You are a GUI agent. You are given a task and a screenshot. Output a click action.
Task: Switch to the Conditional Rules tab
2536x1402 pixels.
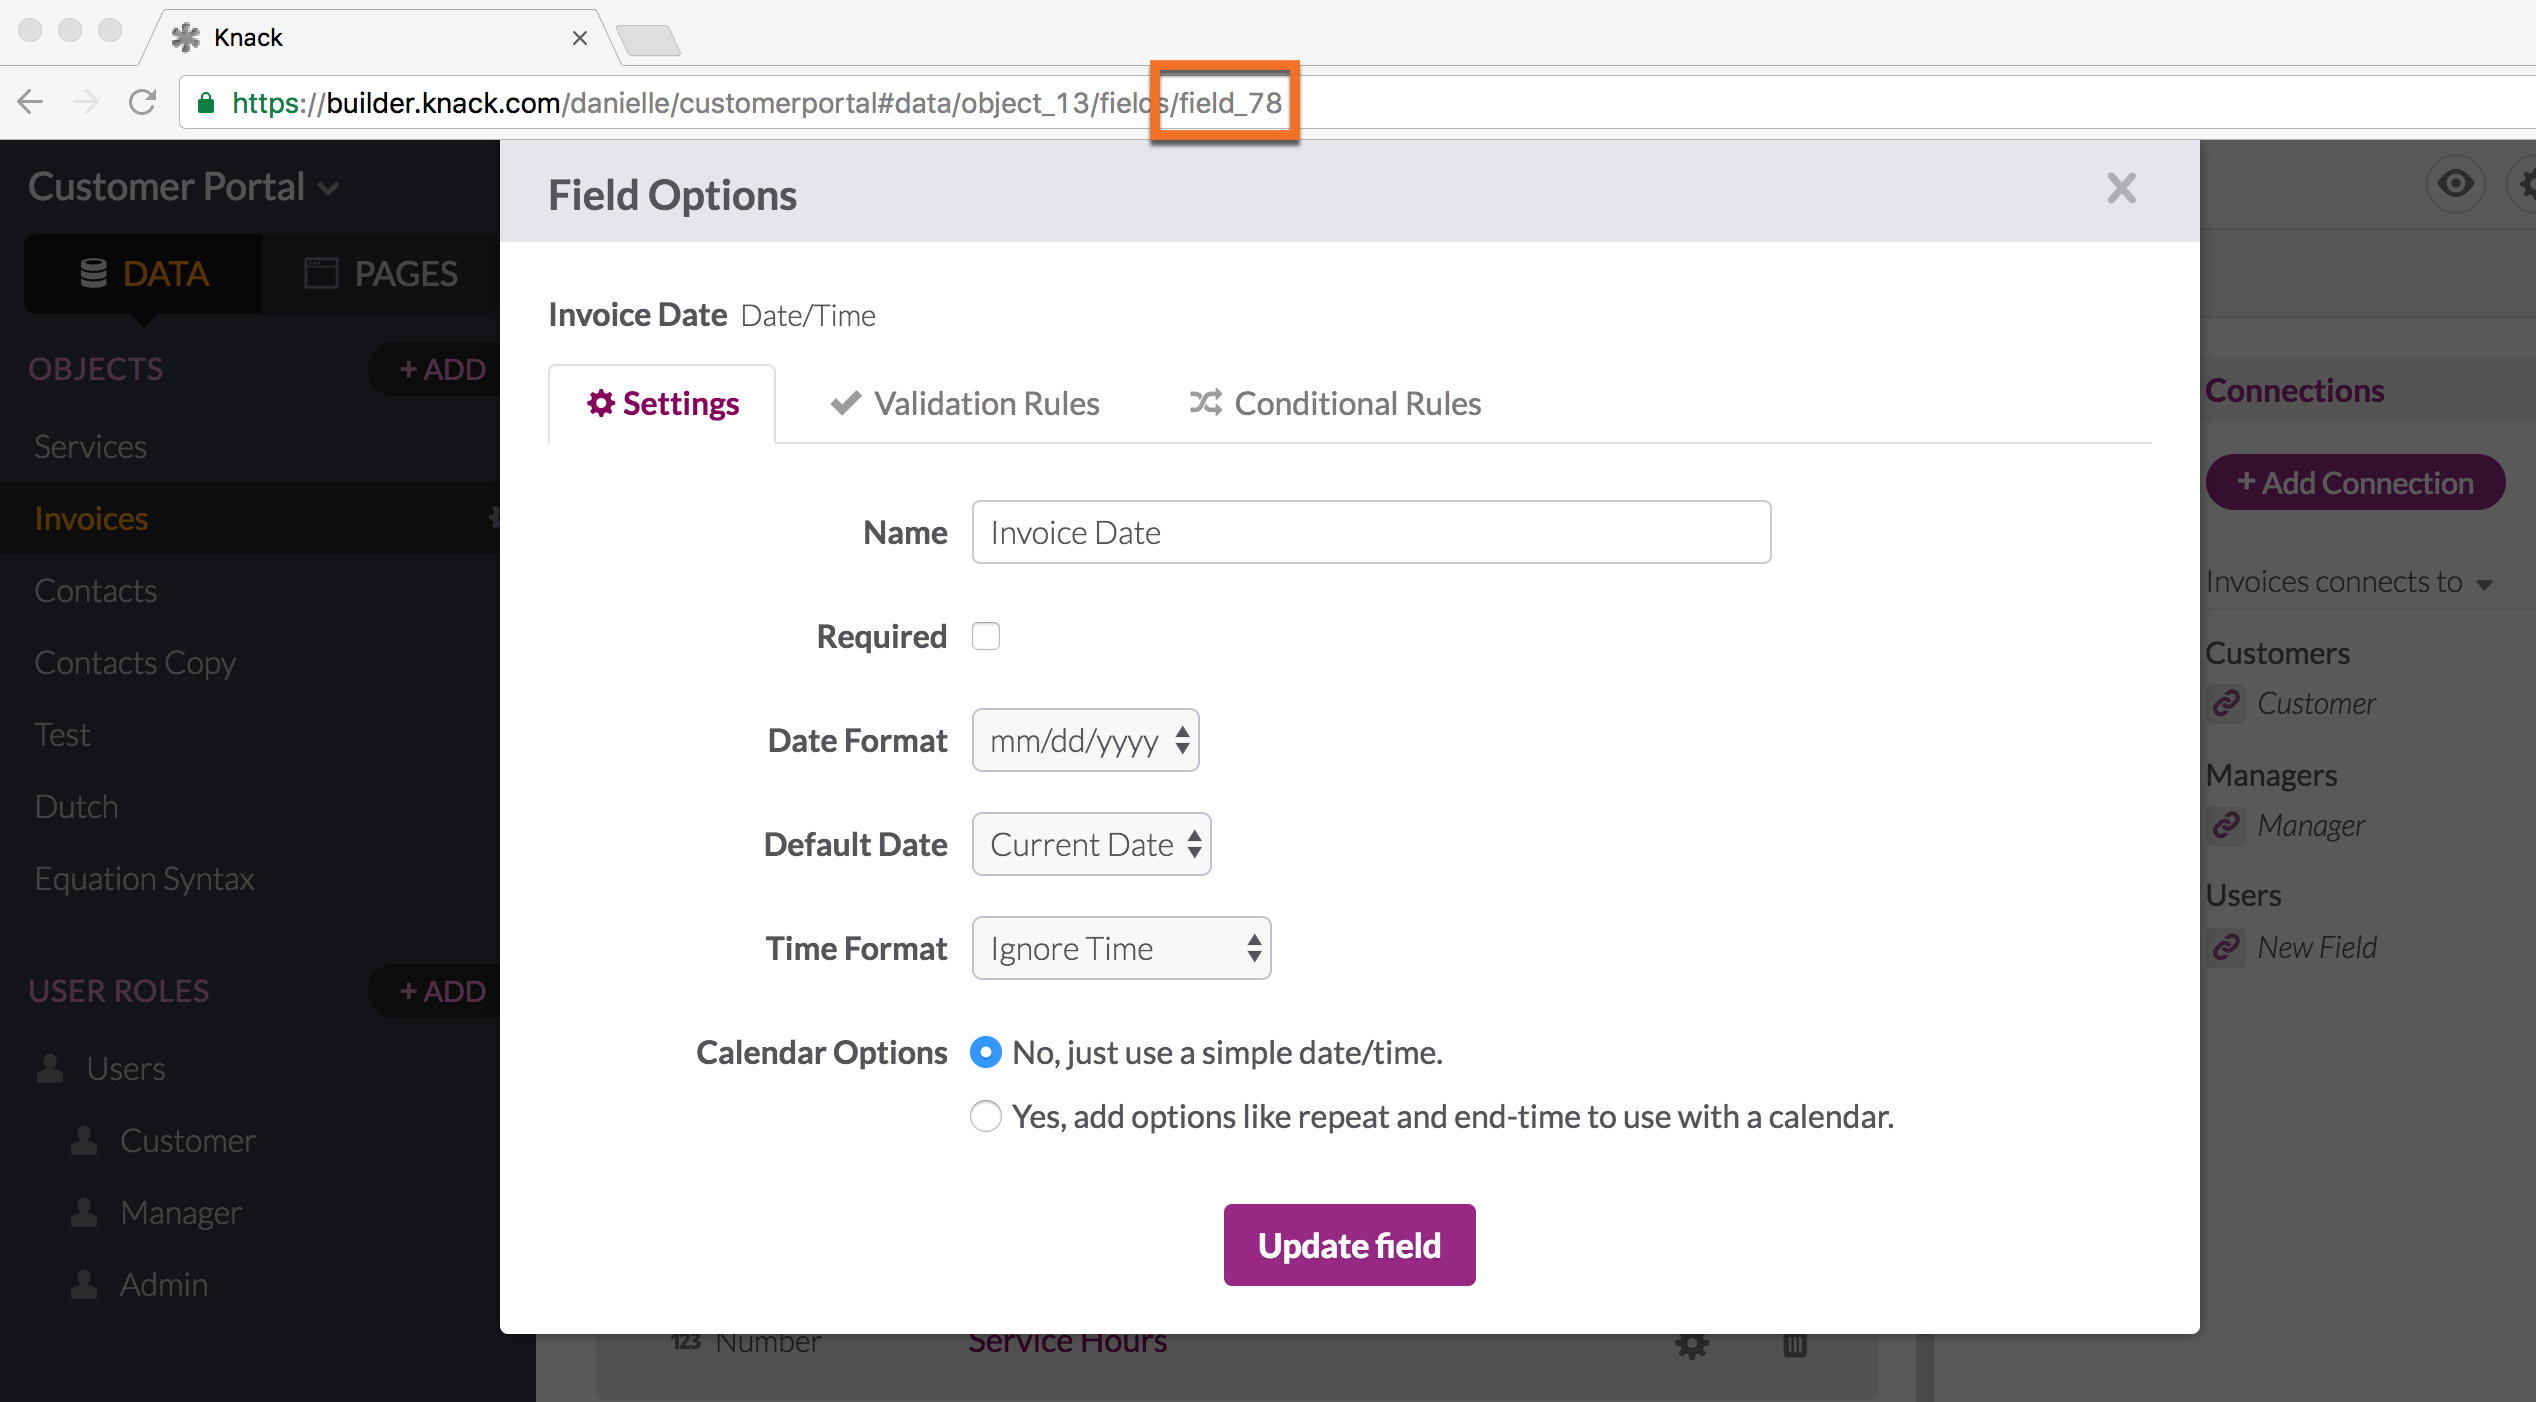click(1335, 404)
